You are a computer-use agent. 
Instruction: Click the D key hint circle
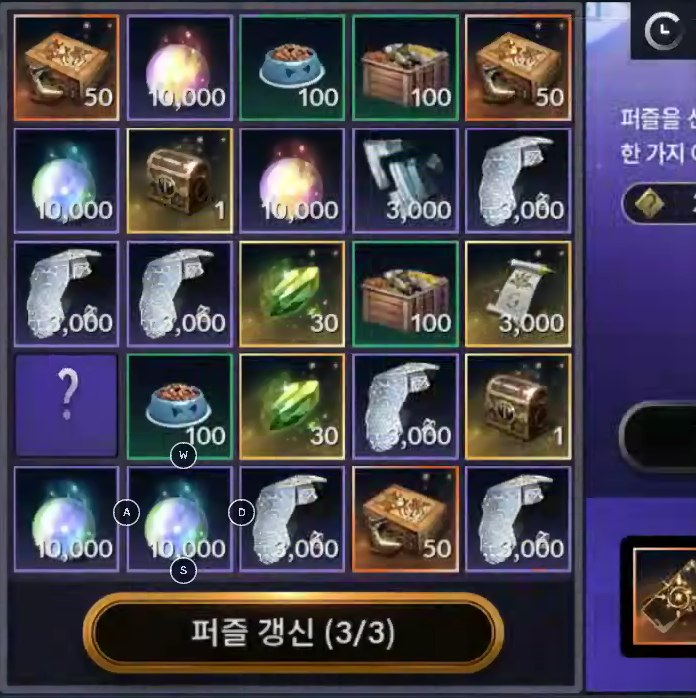(241, 512)
